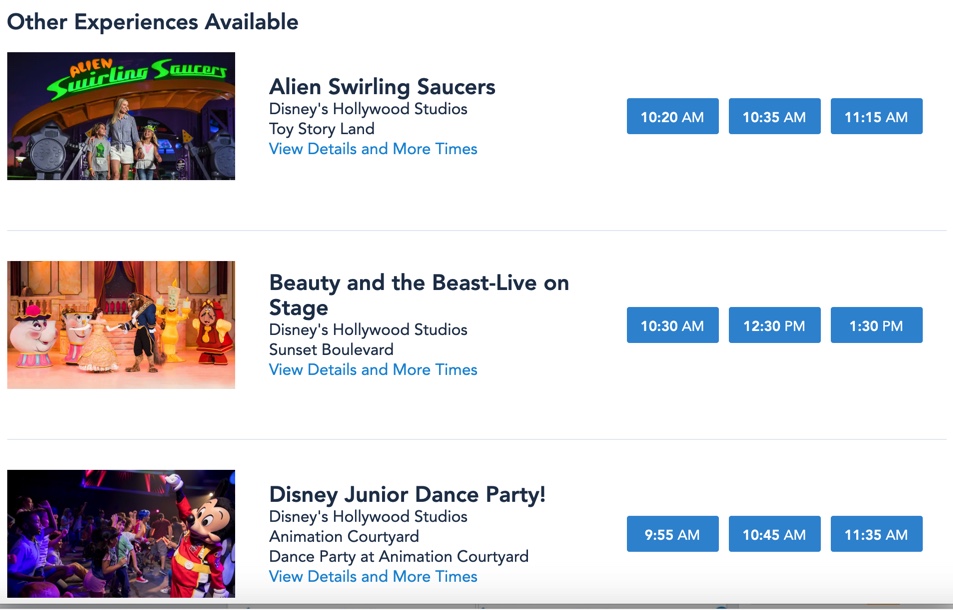Screen dimensions: 953x610
Task: Click the Alien Swirling Saucers thumbnail image
Action: [x=121, y=116]
